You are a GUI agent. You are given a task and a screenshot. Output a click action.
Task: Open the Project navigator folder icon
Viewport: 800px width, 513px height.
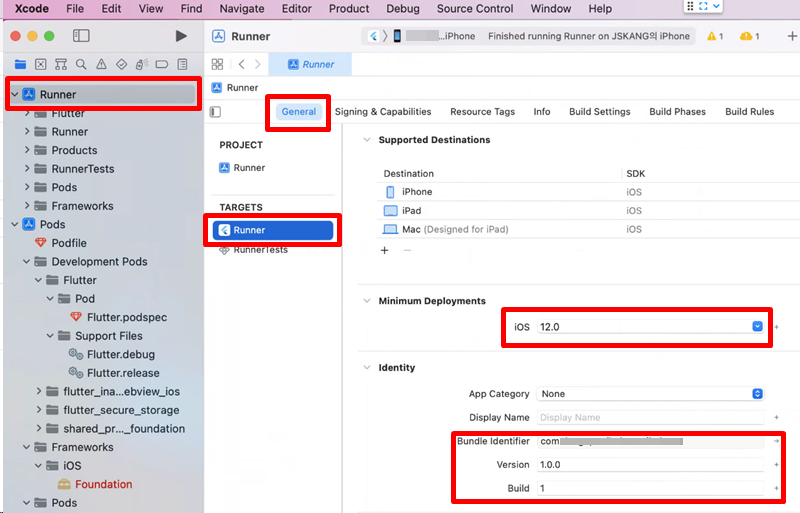coord(20,64)
